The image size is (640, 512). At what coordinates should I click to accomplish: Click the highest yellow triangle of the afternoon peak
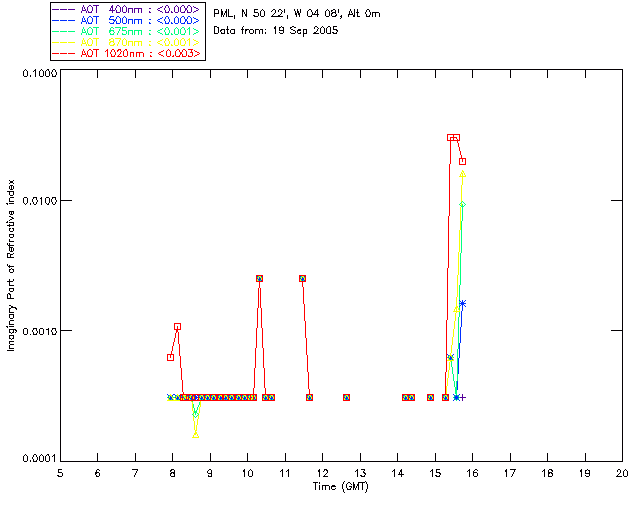point(462,174)
